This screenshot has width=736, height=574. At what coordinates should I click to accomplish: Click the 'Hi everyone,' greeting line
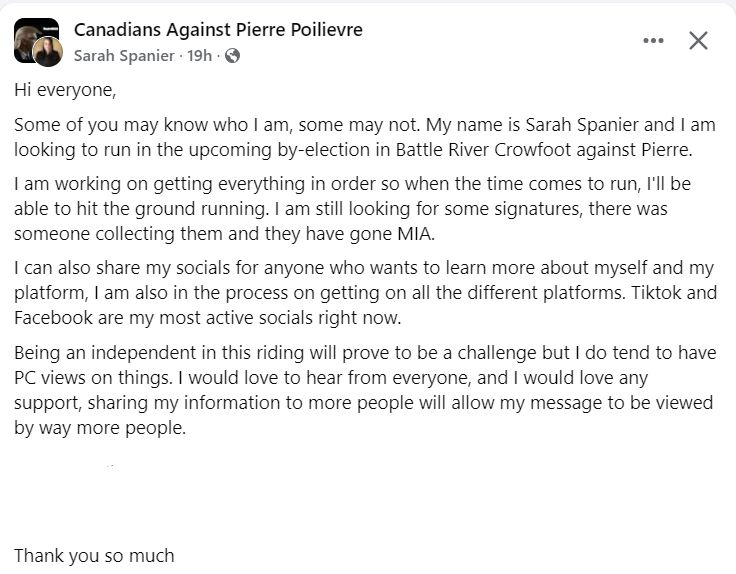(65, 90)
